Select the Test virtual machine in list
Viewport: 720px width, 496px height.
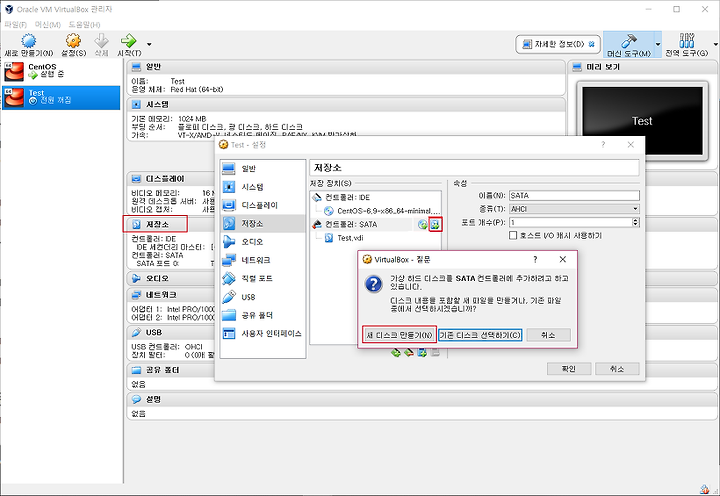point(61,97)
